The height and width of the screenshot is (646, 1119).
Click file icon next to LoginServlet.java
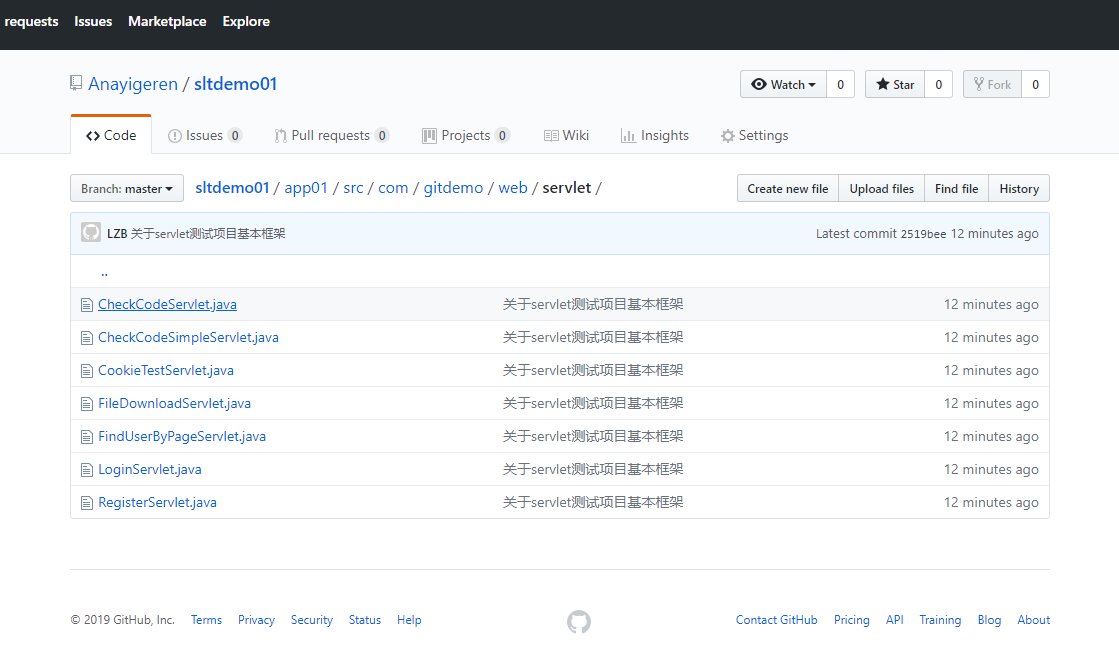[86, 470]
